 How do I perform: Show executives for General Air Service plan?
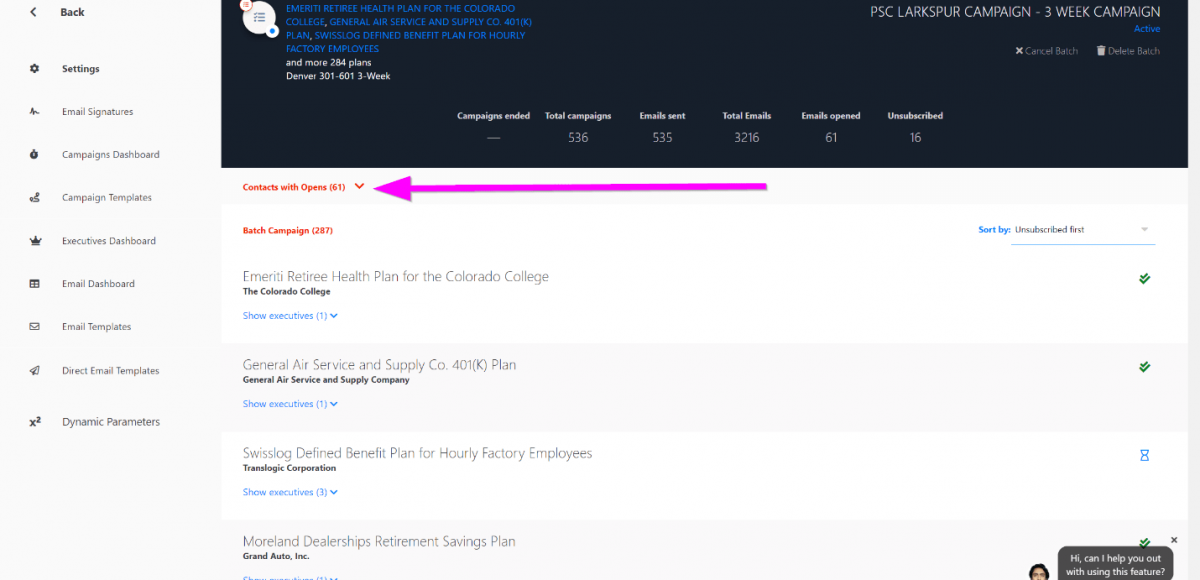[x=290, y=404]
